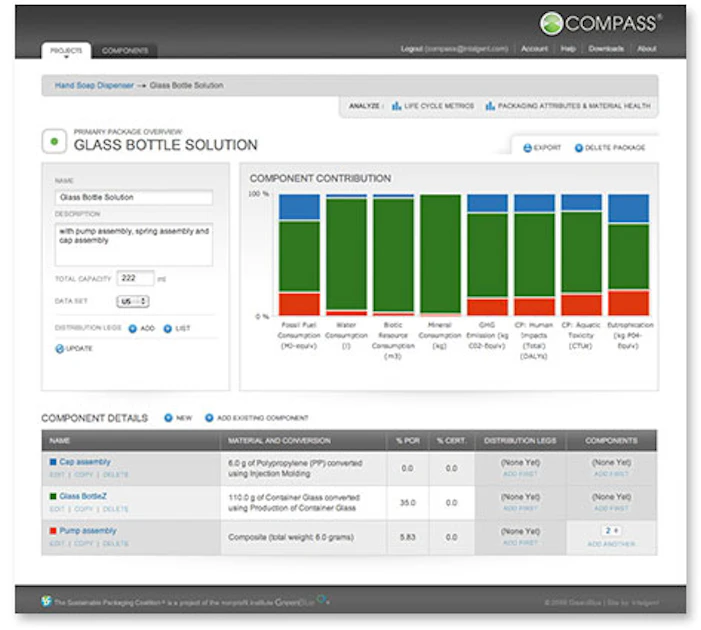Add first distribution leg for Glass BottleZ
701x630 pixels.
click(x=520, y=508)
